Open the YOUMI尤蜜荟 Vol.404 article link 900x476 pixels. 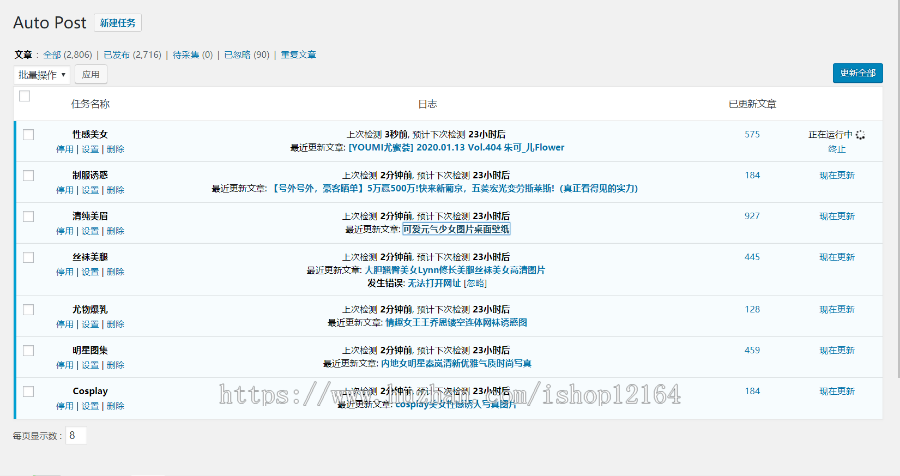(456, 148)
